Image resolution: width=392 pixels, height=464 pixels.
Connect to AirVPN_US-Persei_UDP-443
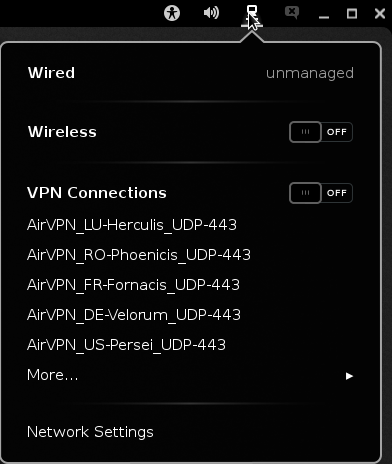126,345
